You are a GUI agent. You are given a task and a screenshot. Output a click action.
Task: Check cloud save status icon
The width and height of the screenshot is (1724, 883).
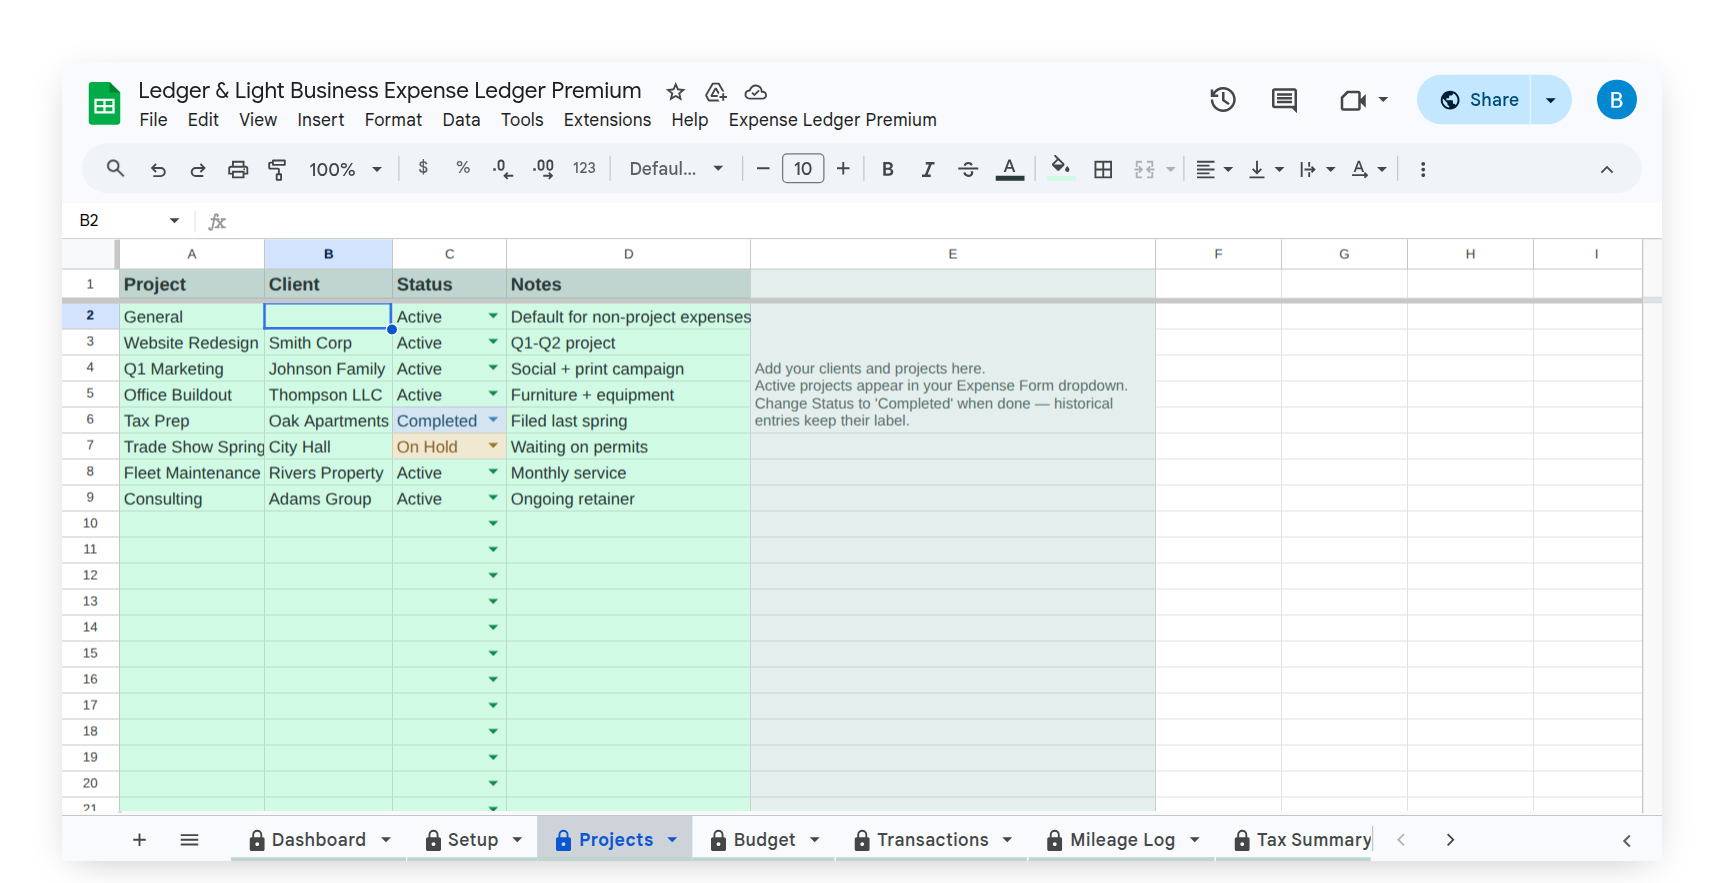point(756,92)
